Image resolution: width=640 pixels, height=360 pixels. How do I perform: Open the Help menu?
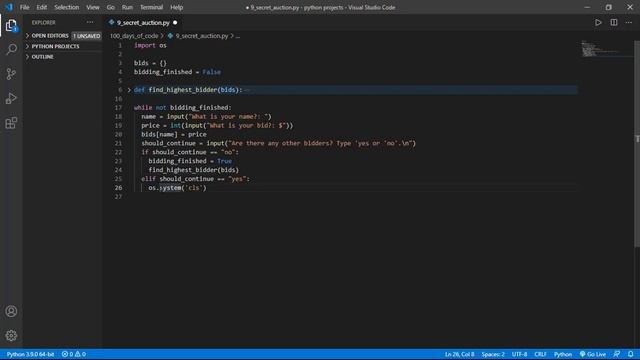coord(176,7)
